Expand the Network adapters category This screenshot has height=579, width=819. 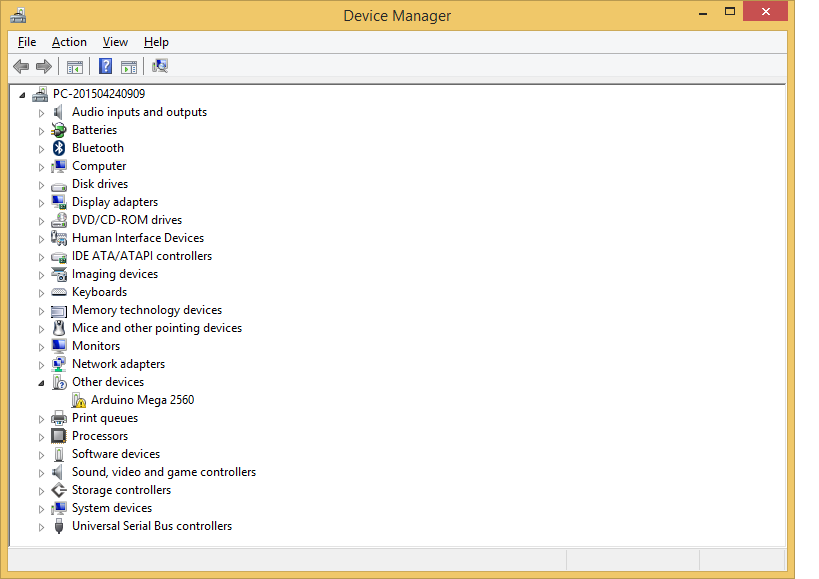point(42,365)
